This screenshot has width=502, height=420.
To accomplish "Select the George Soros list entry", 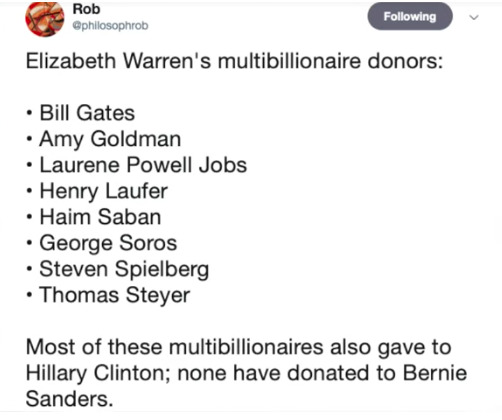I will coord(108,243).
